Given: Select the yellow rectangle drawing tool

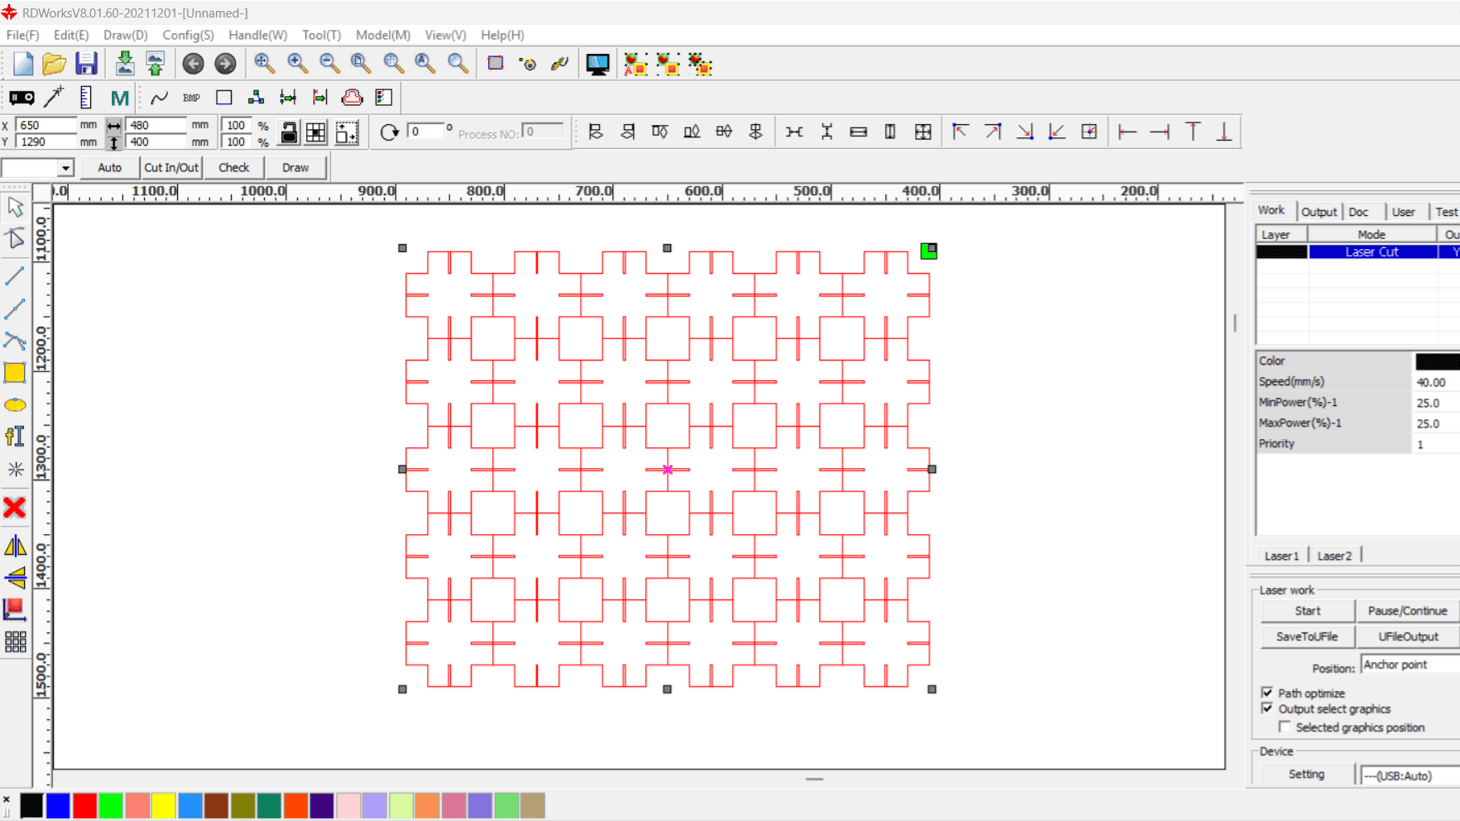Looking at the screenshot, I should click(15, 373).
